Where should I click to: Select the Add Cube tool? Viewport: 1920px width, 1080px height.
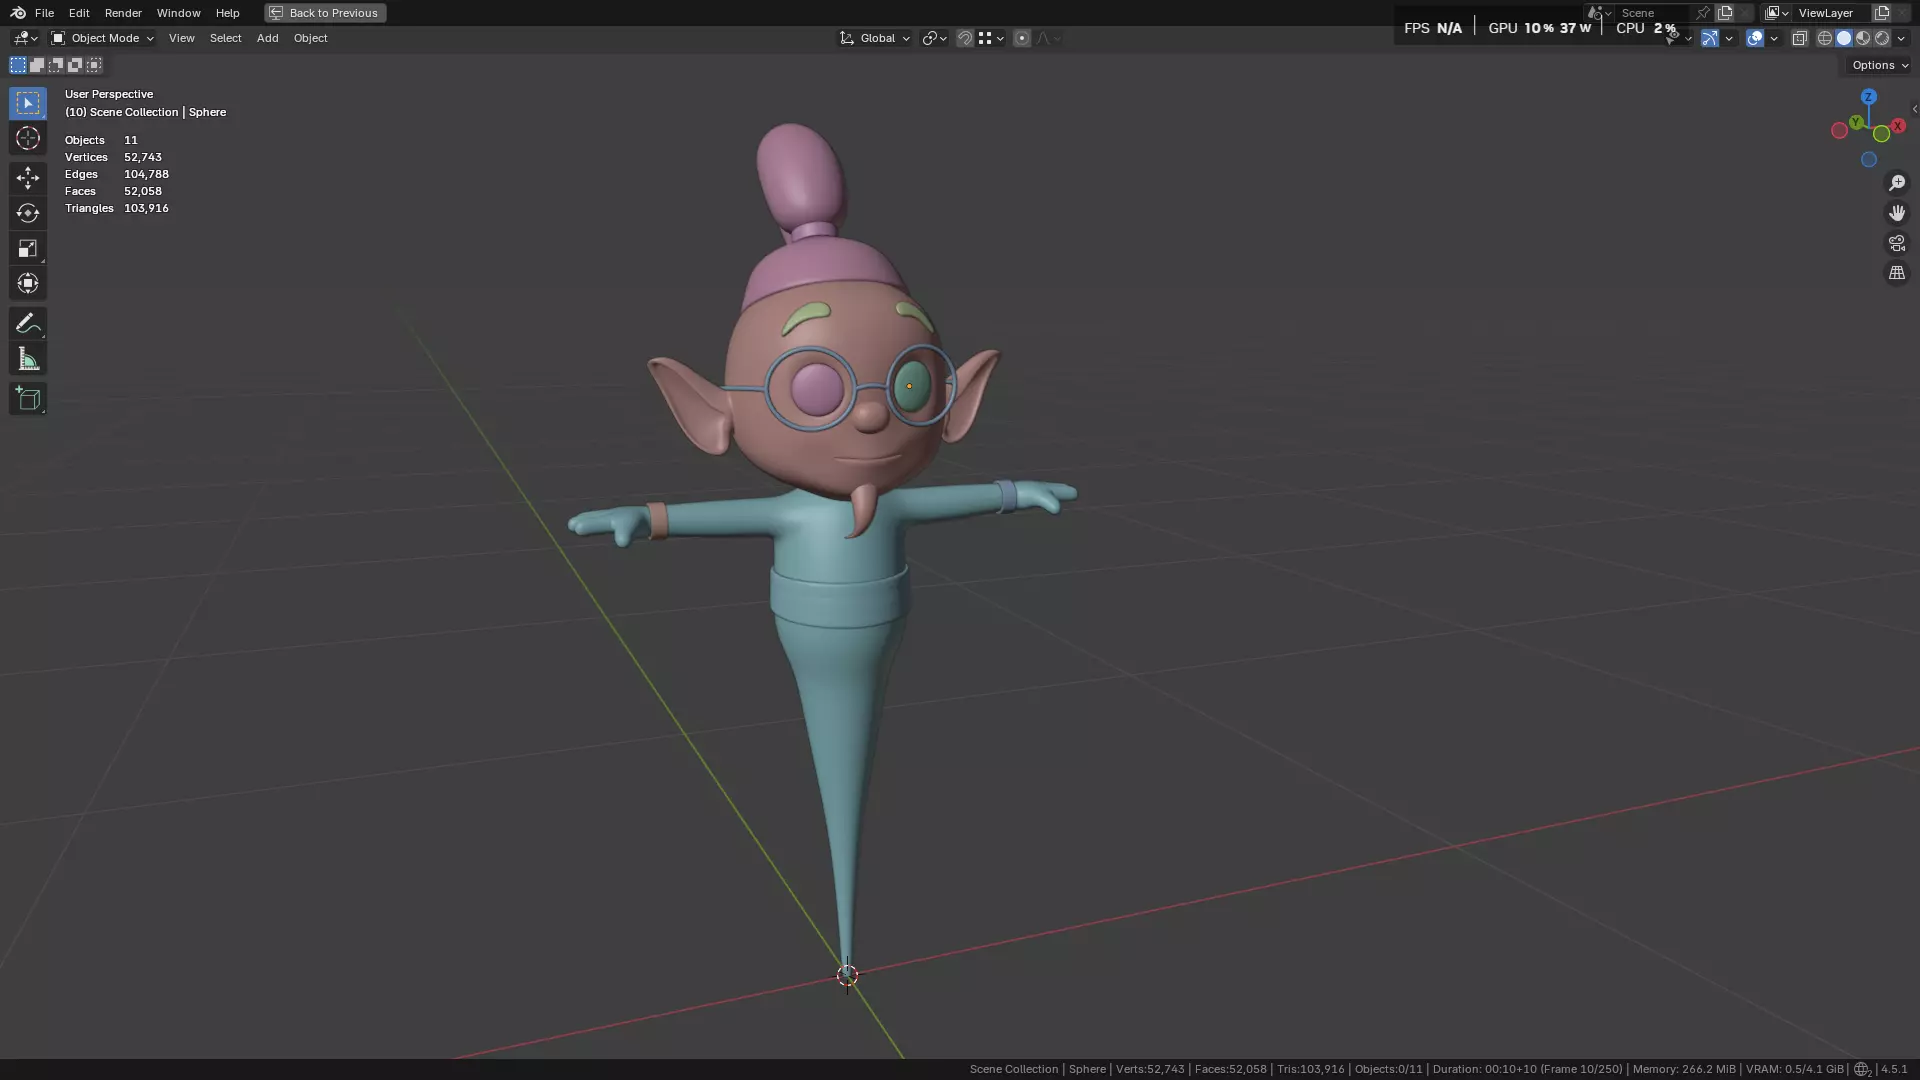click(x=28, y=399)
